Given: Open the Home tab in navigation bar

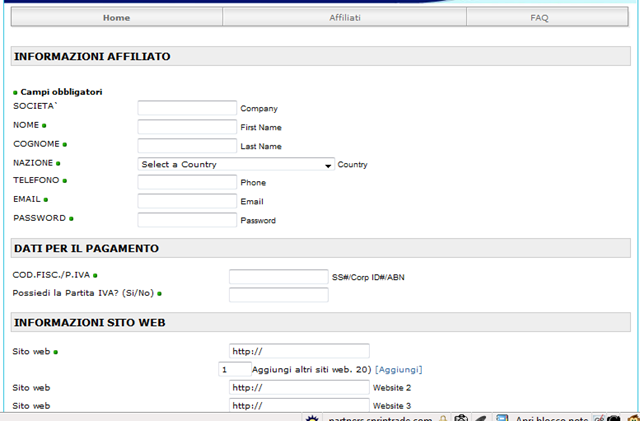Looking at the screenshot, I should coord(117,18).
